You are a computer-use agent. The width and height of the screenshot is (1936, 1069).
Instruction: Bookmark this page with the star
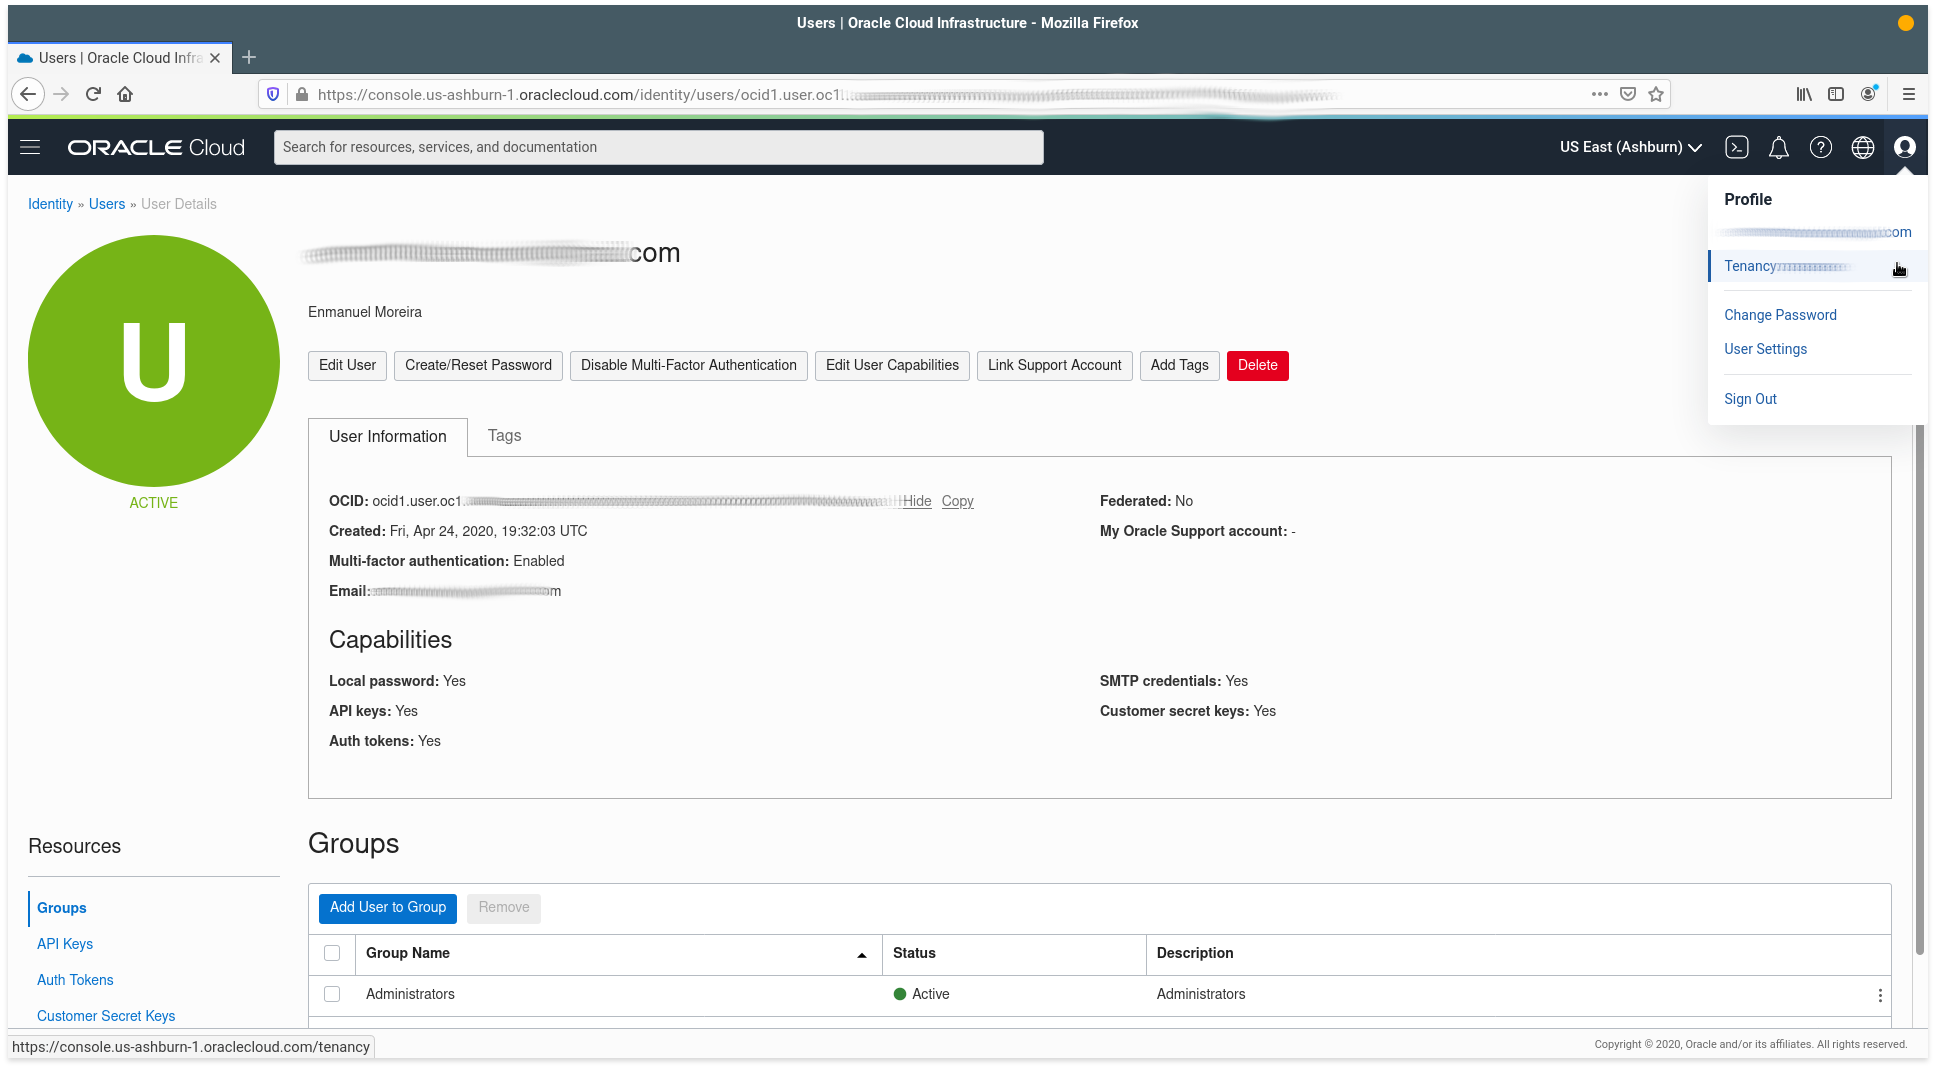point(1656,94)
